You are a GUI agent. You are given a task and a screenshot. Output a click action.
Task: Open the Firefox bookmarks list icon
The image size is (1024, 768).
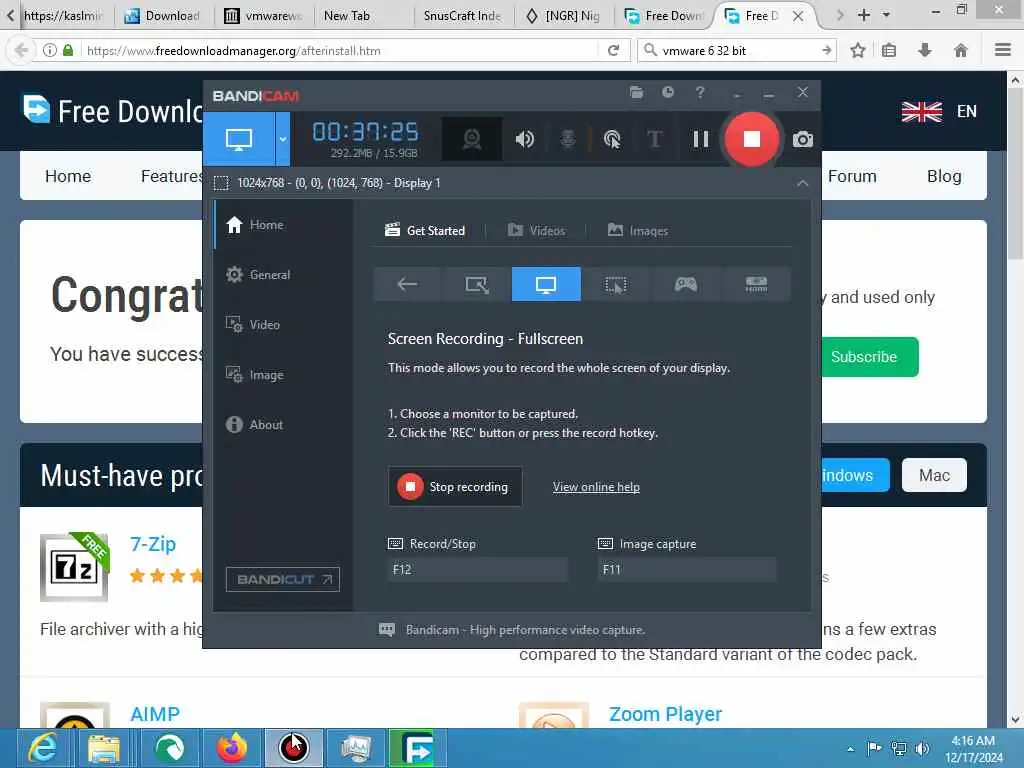pos(889,50)
